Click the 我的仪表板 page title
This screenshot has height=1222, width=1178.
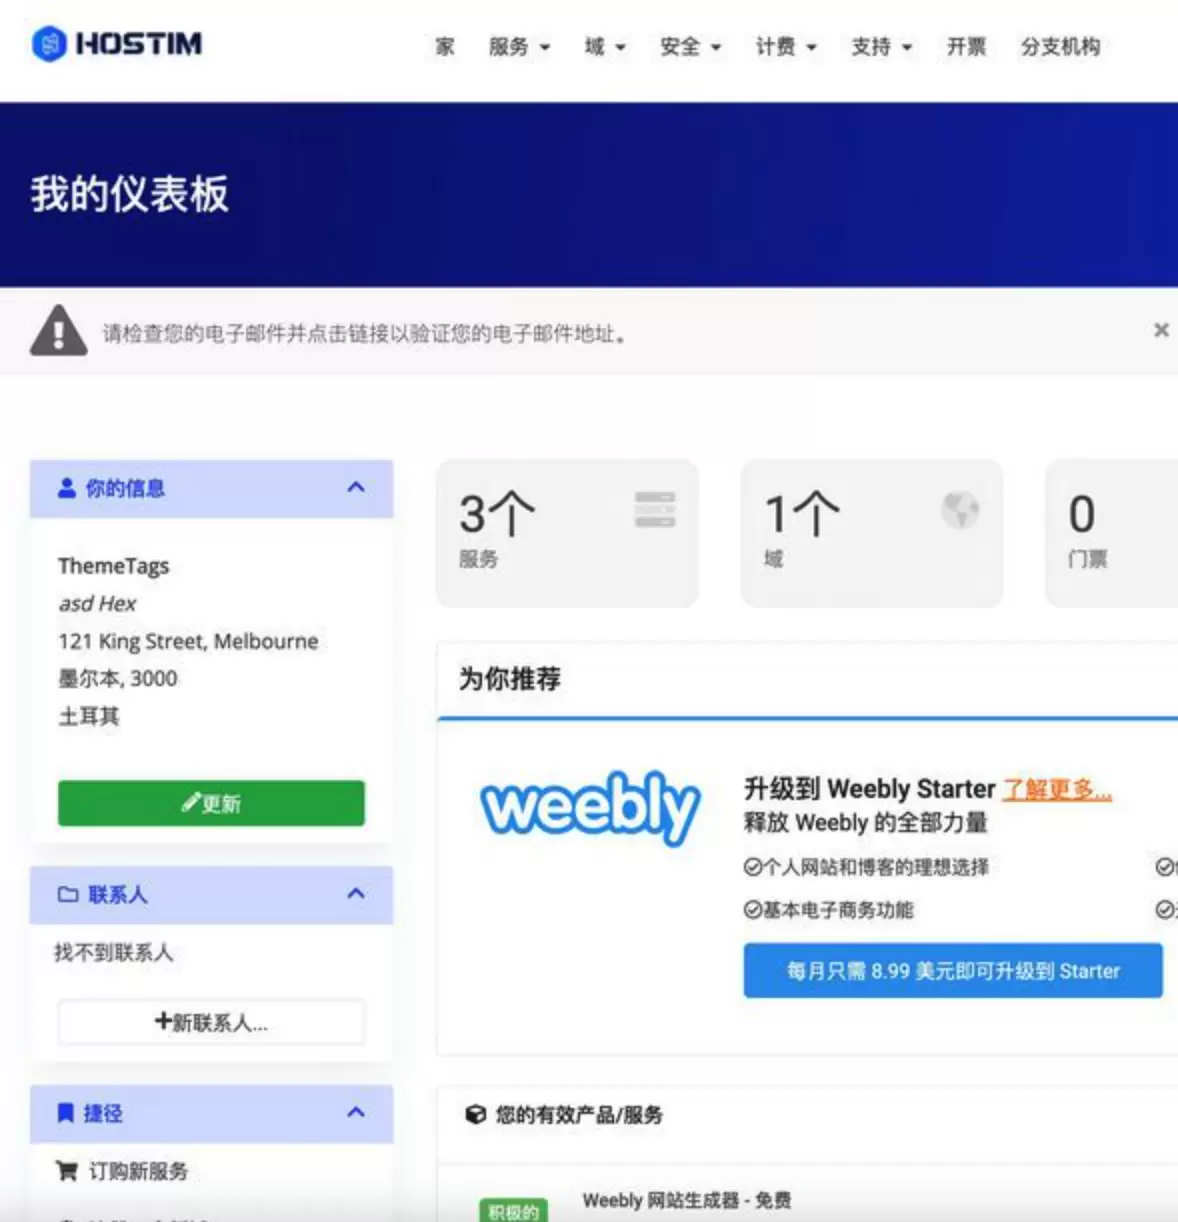[129, 194]
